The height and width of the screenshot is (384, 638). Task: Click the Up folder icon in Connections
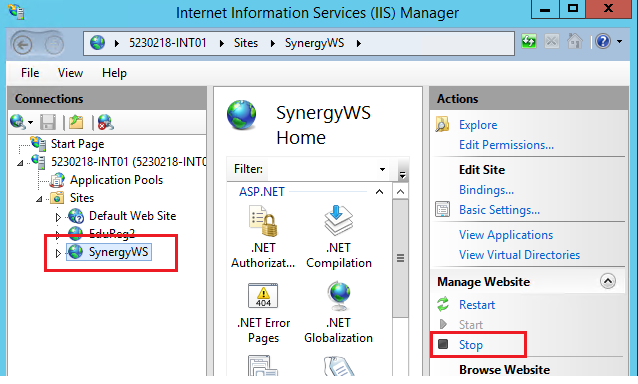[76, 122]
